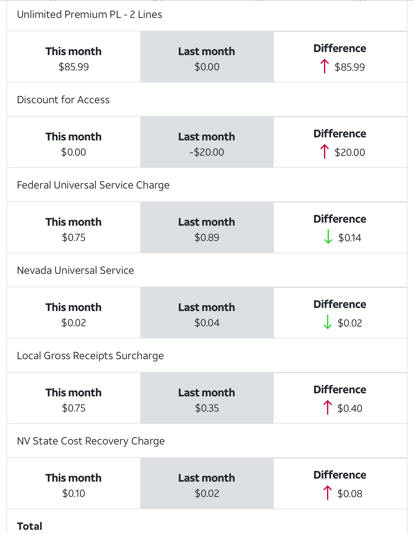Click This month $0.10 recovery charge cell

(74, 484)
